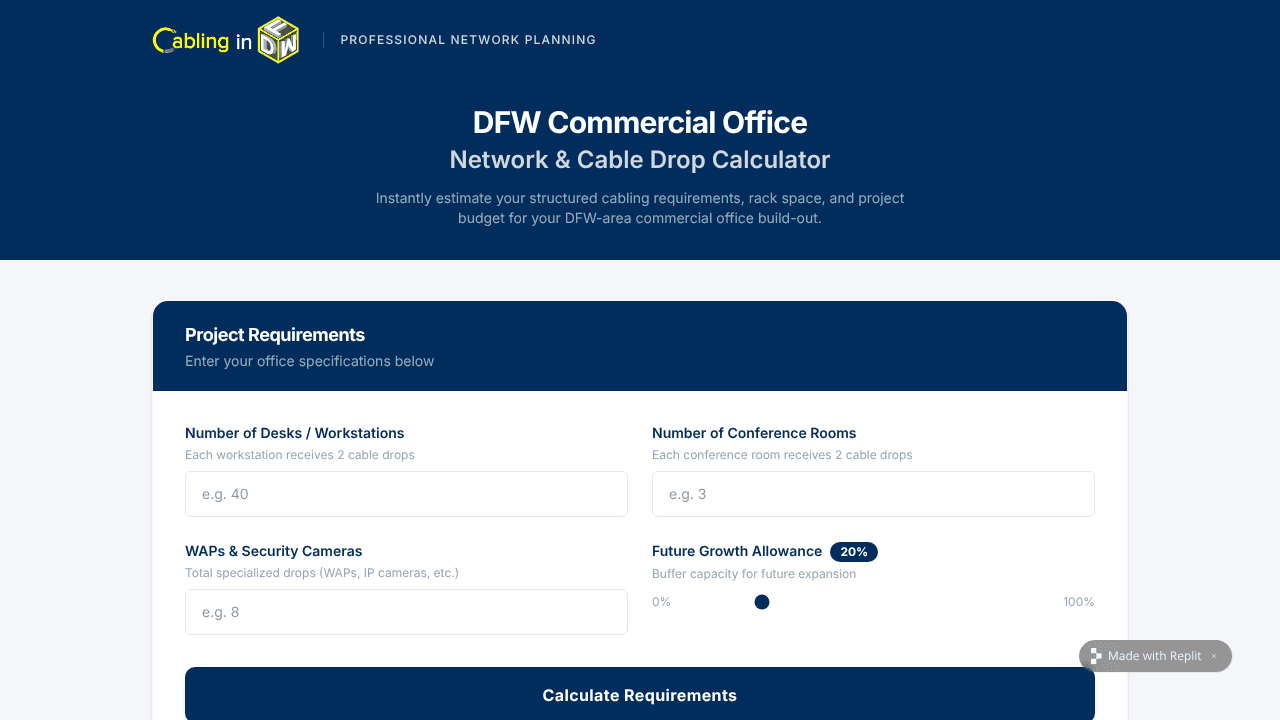The width and height of the screenshot is (1280, 720).
Task: Click Calculate Requirements button
Action: 640,694
